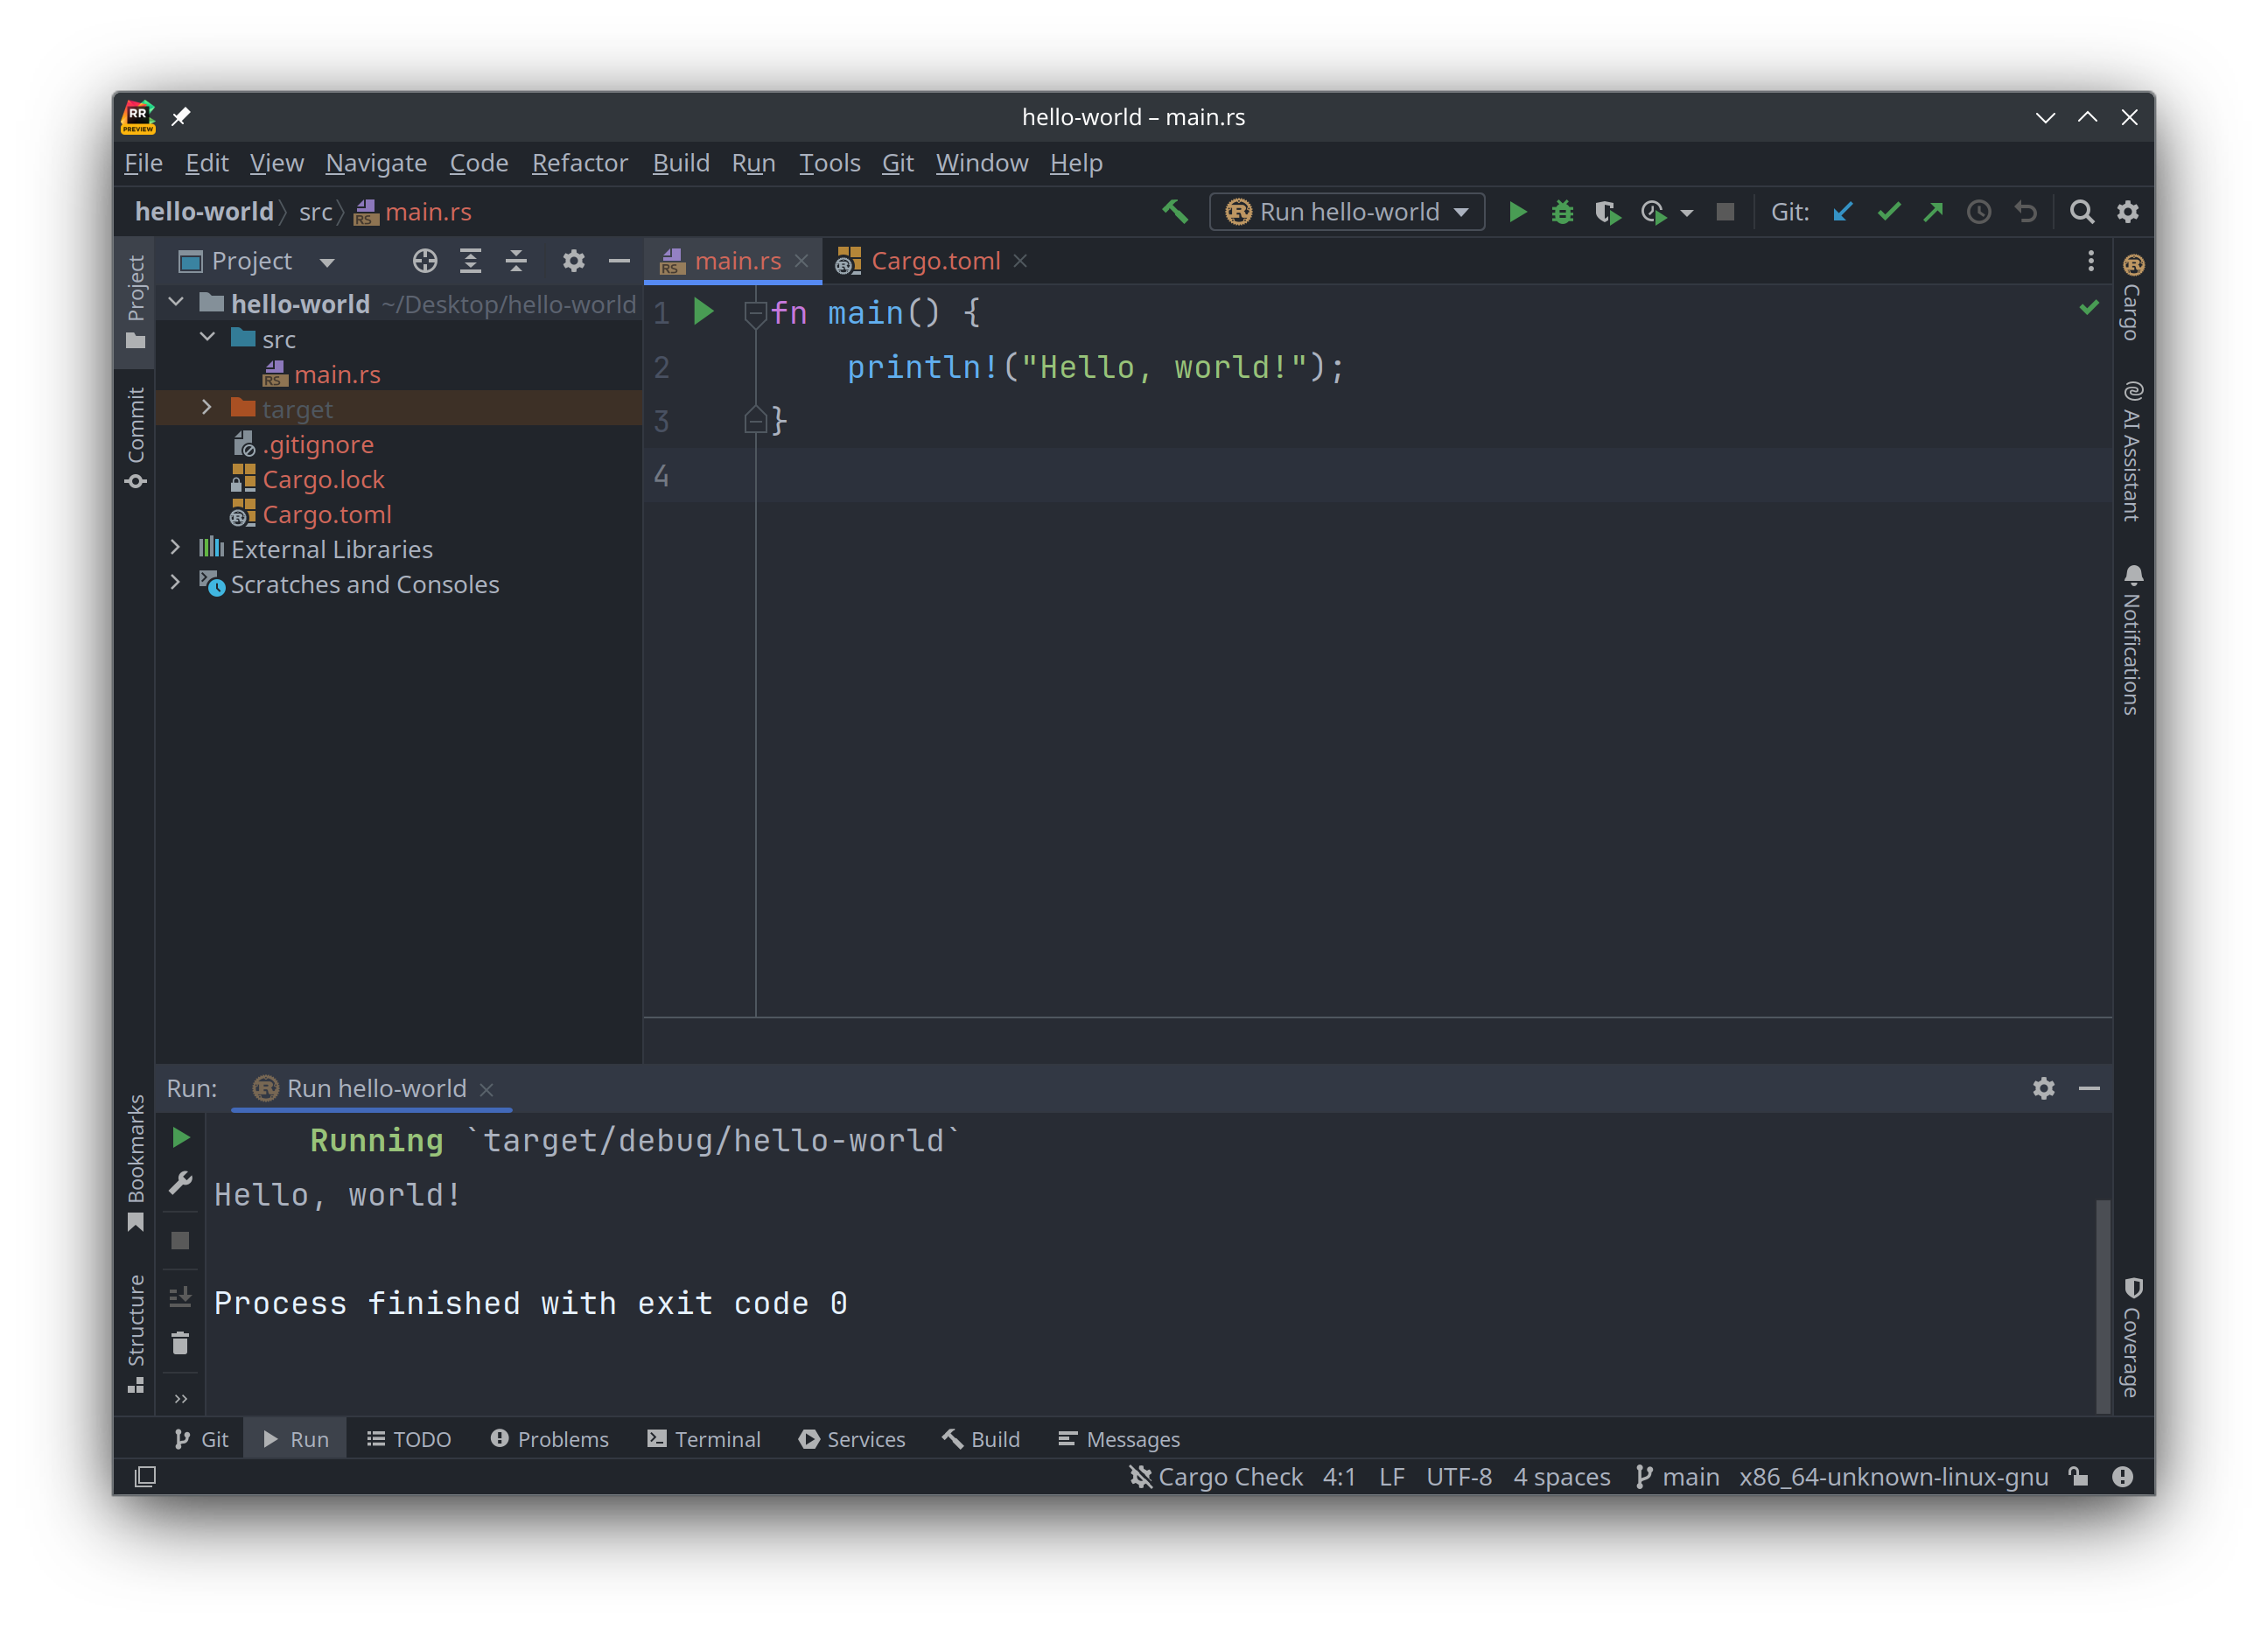Open the Coverage tool window
2268x1629 pixels.
coord(2133,1337)
